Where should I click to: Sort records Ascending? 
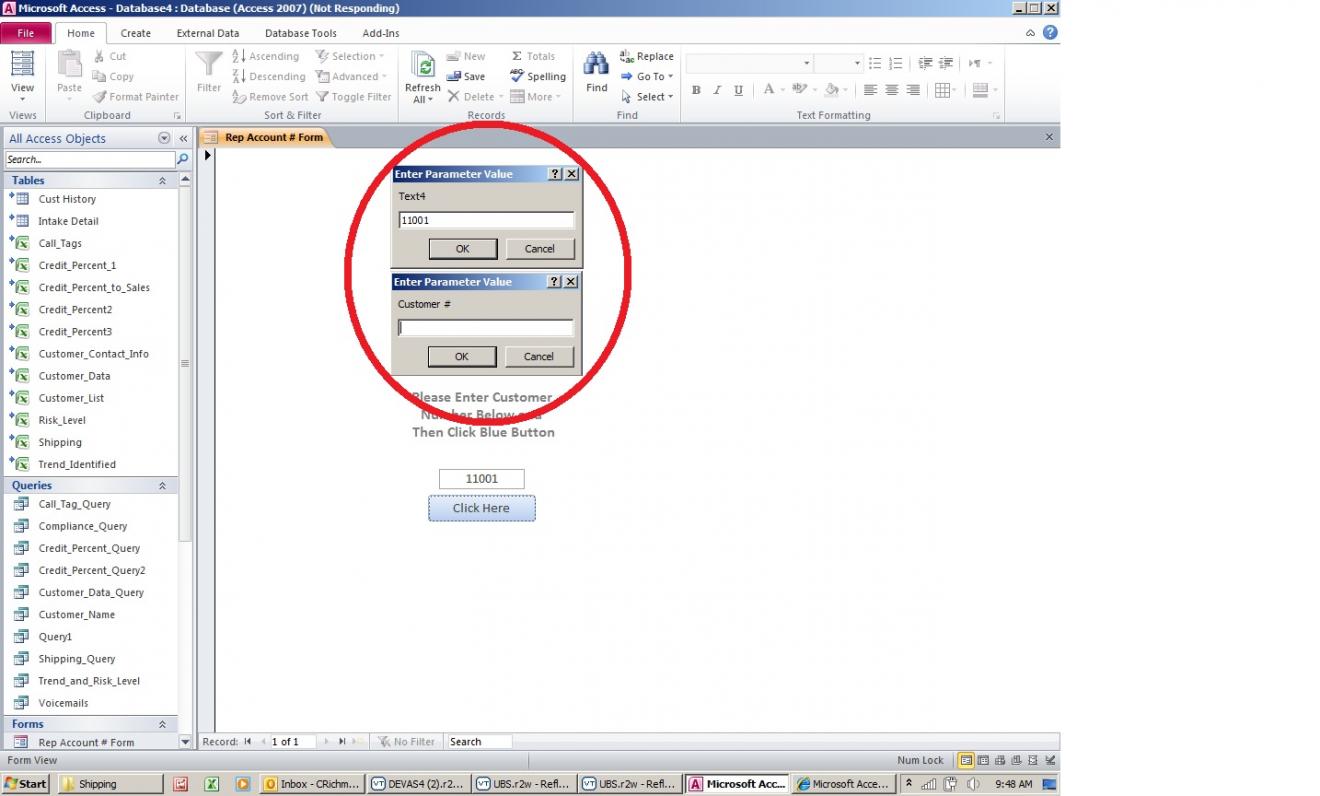266,56
